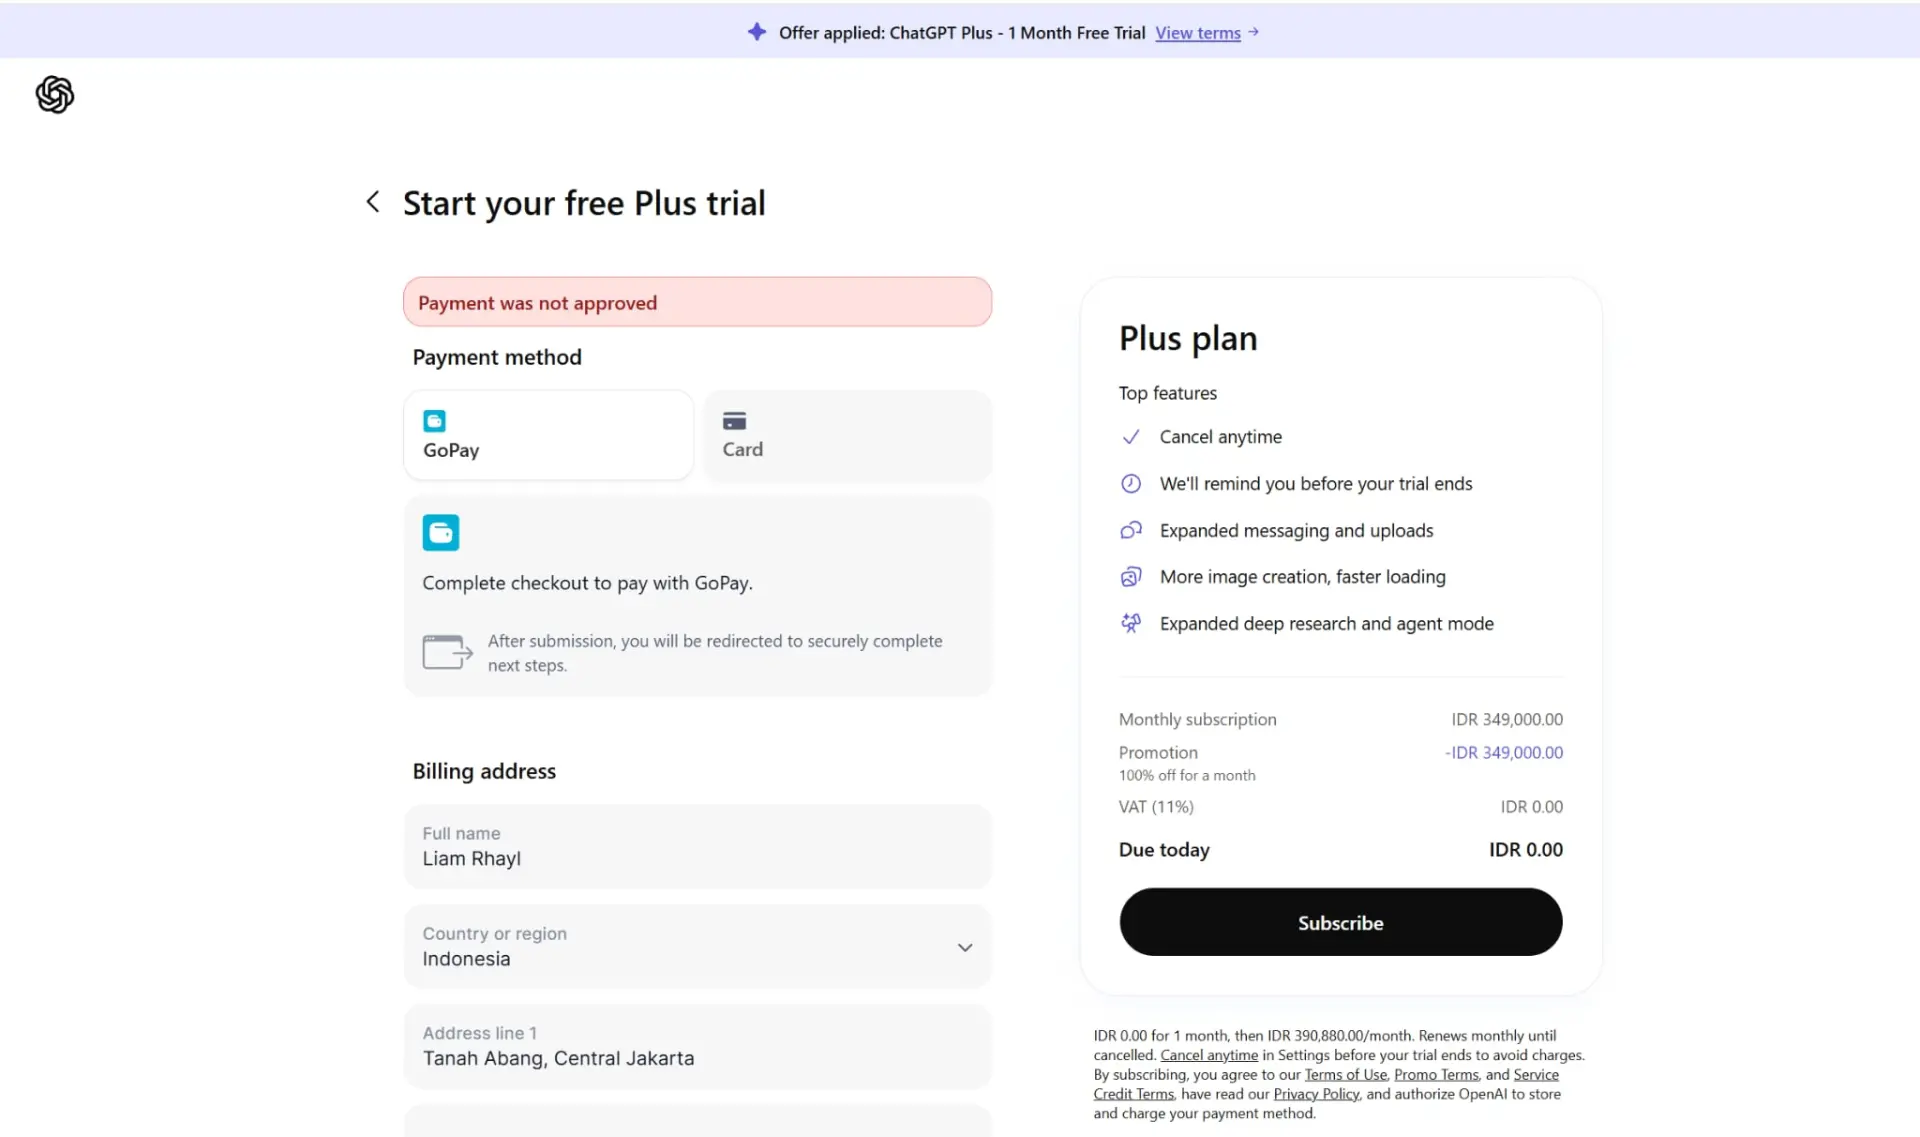The height and width of the screenshot is (1137, 1920).
Task: Open the Cancel anytime link
Action: [1209, 1055]
